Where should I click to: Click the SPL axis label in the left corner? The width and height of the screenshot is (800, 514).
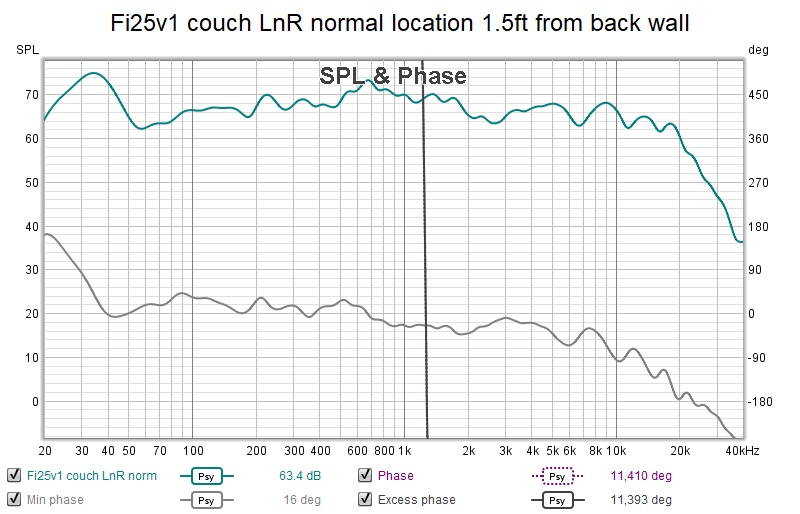pyautogui.click(x=28, y=50)
